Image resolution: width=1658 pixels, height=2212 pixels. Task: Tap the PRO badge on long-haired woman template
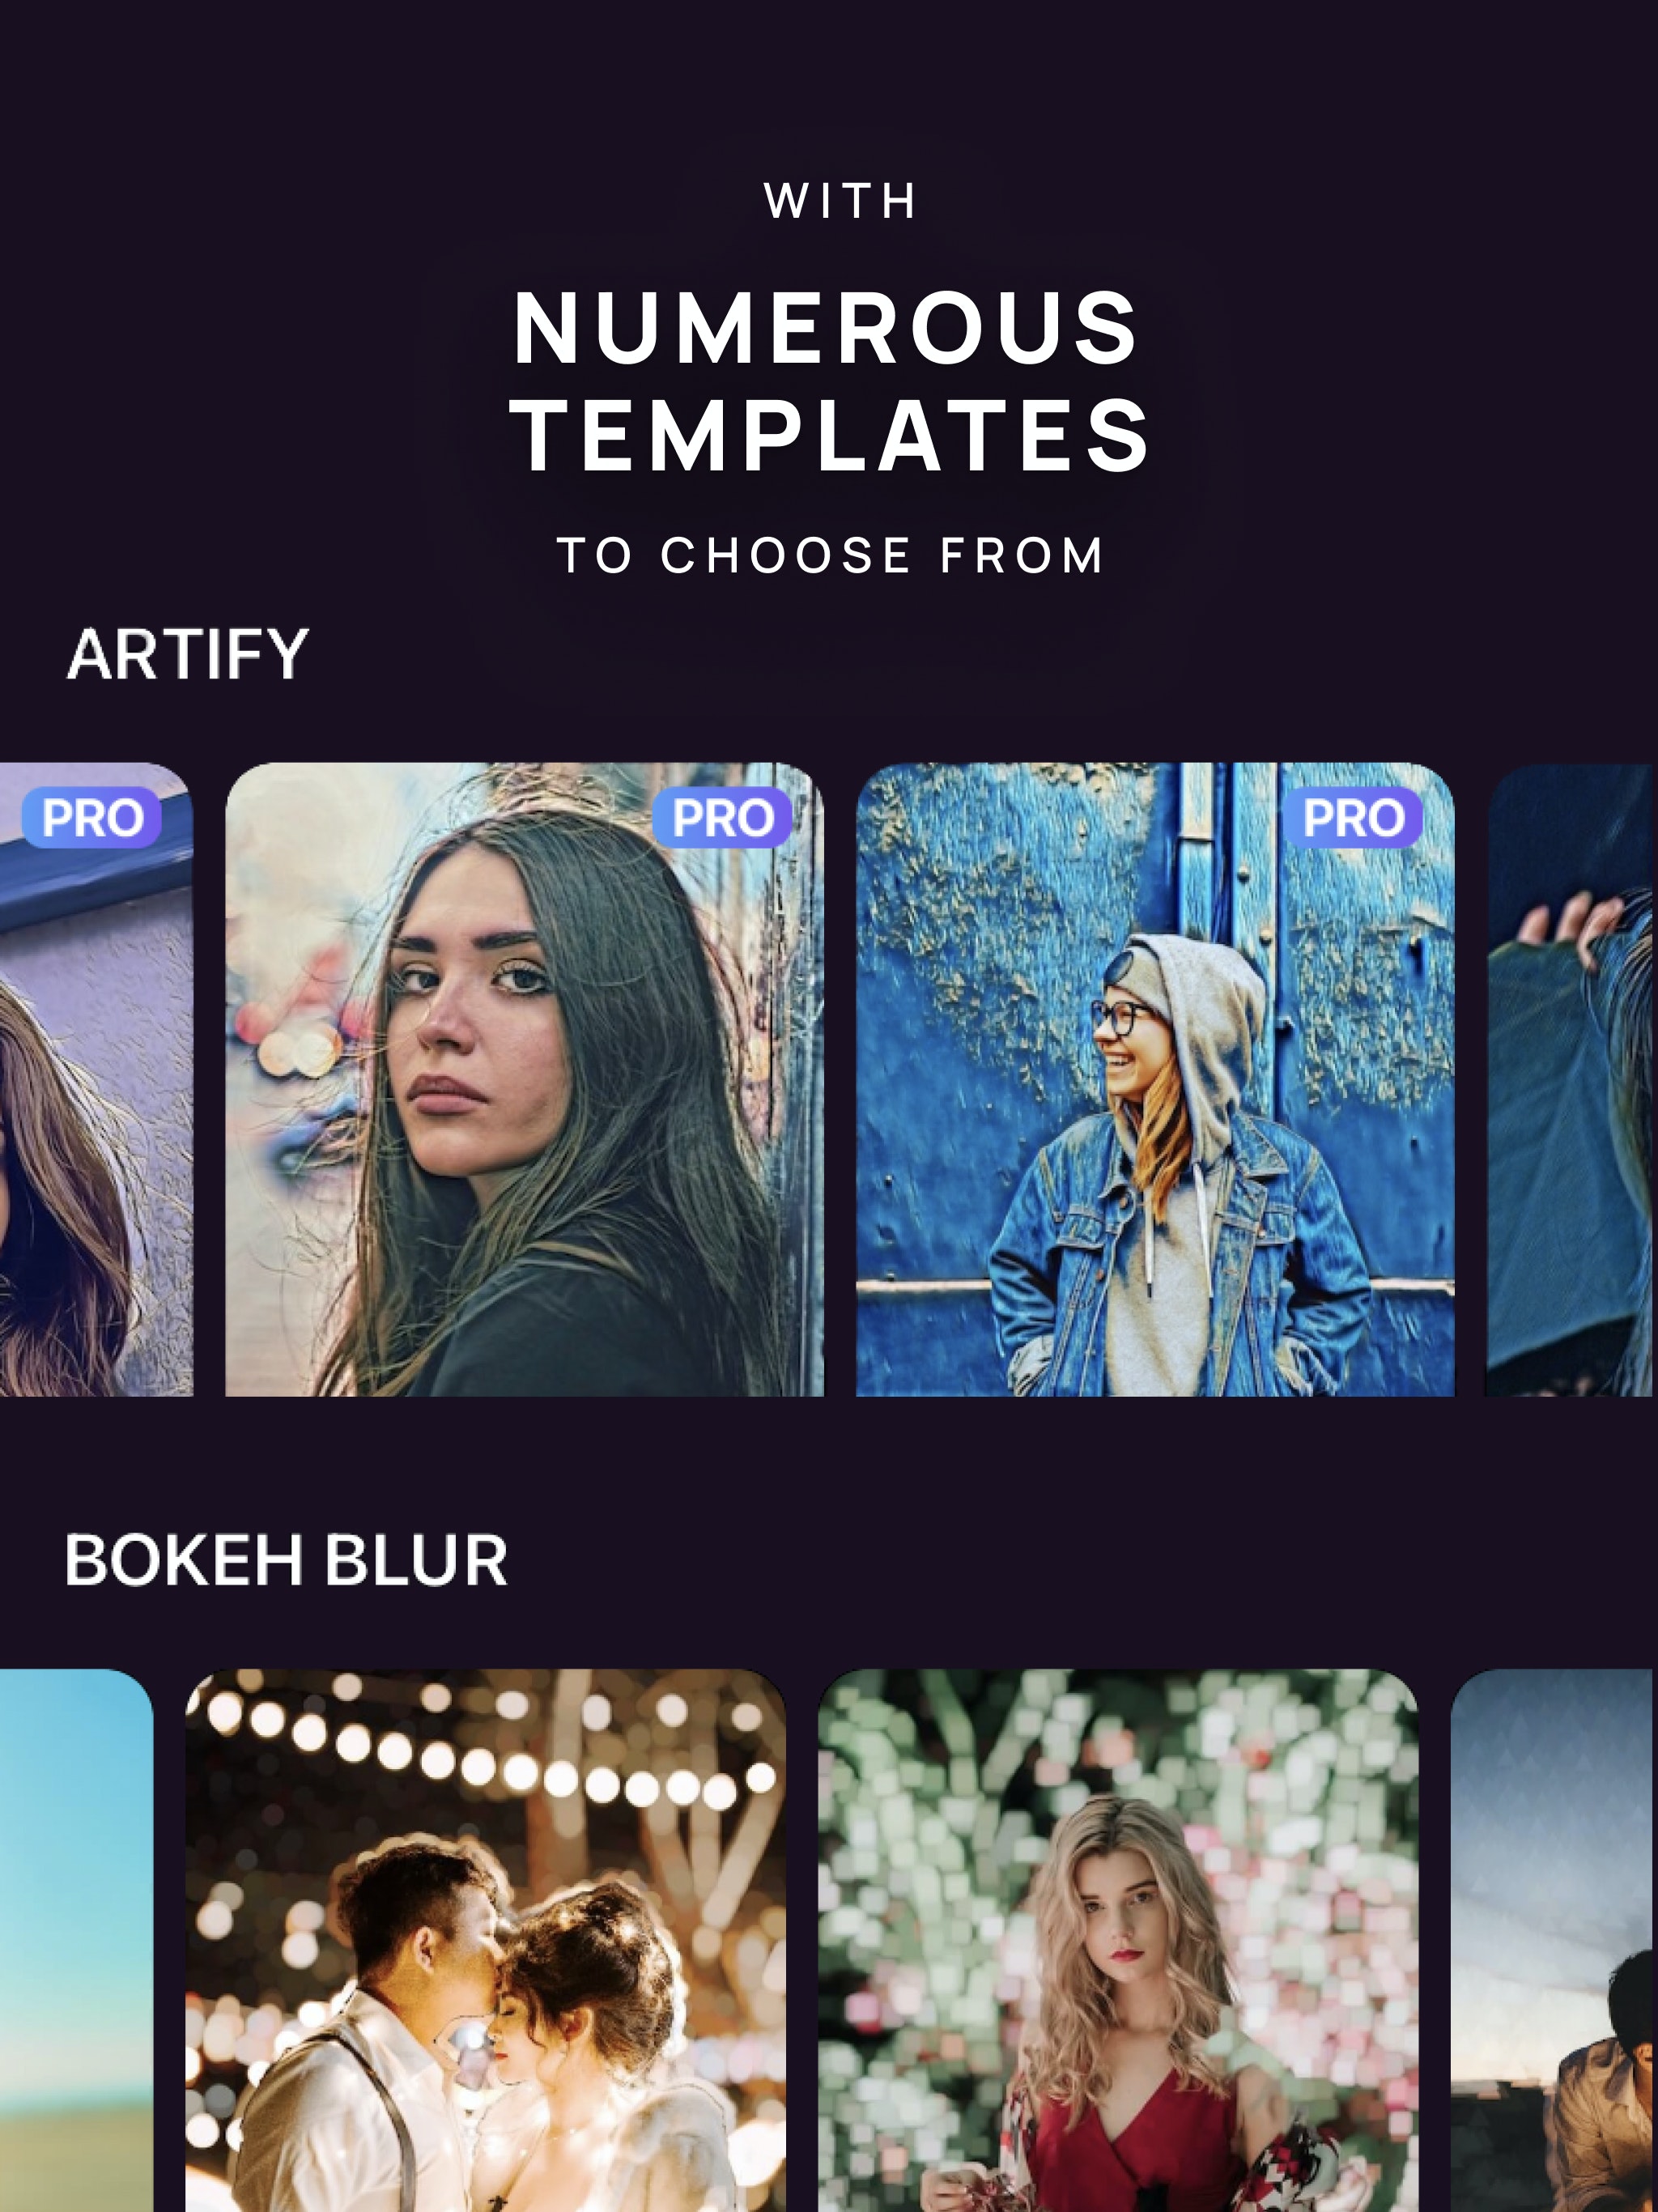(x=722, y=817)
